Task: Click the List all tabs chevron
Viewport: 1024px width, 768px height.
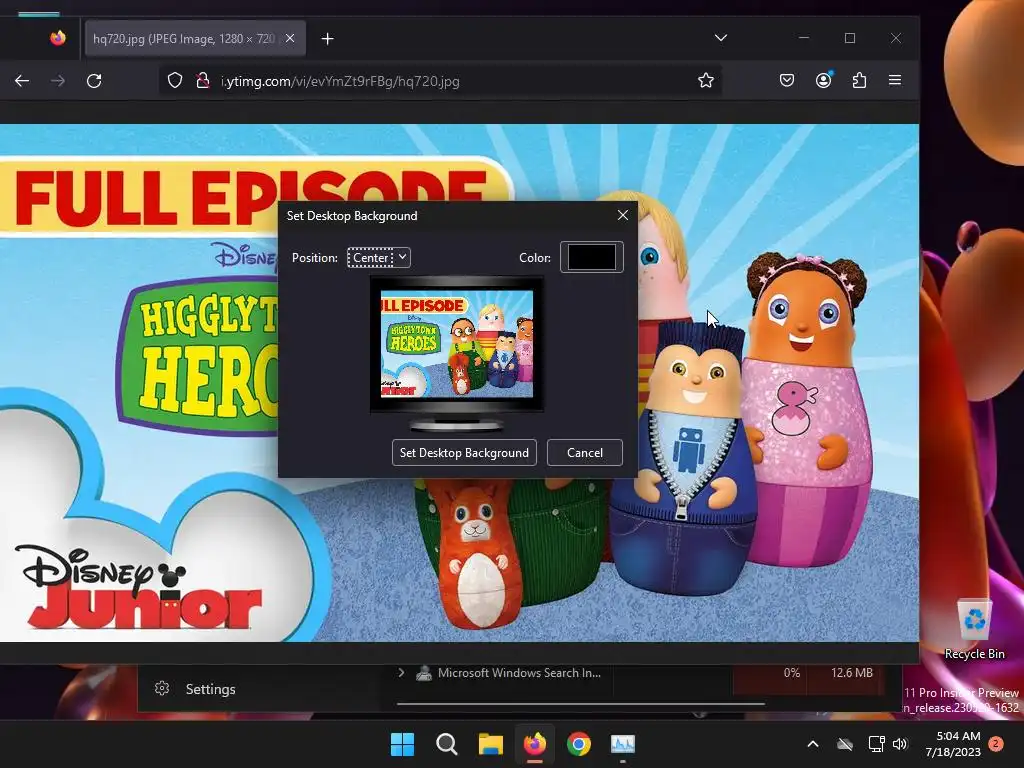Action: (720, 38)
